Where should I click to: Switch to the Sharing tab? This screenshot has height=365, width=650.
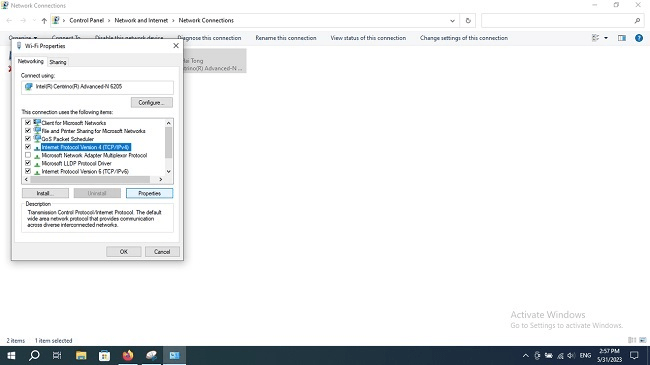(58, 62)
